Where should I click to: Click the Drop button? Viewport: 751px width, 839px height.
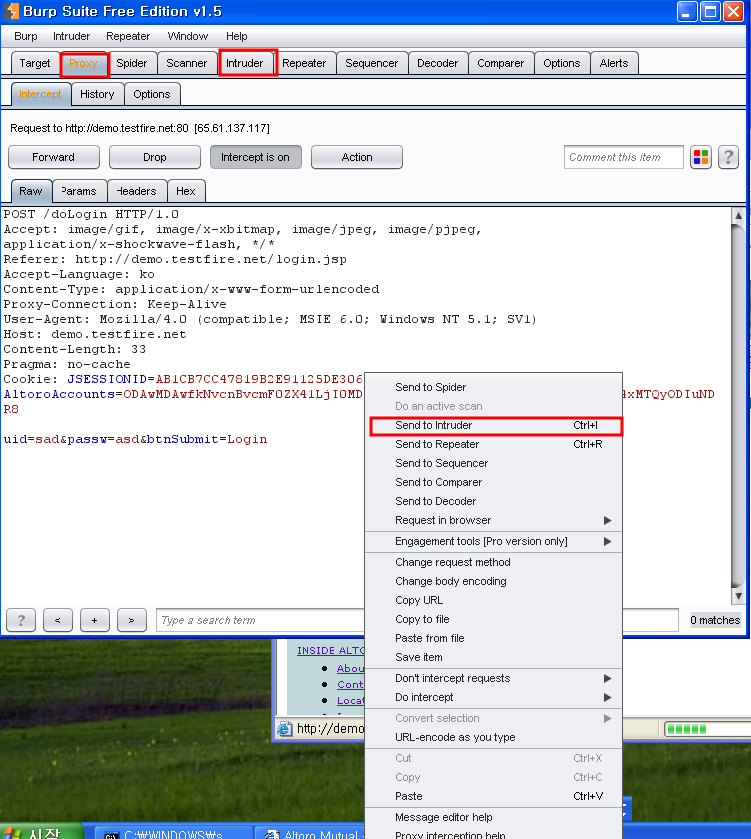tap(155, 157)
